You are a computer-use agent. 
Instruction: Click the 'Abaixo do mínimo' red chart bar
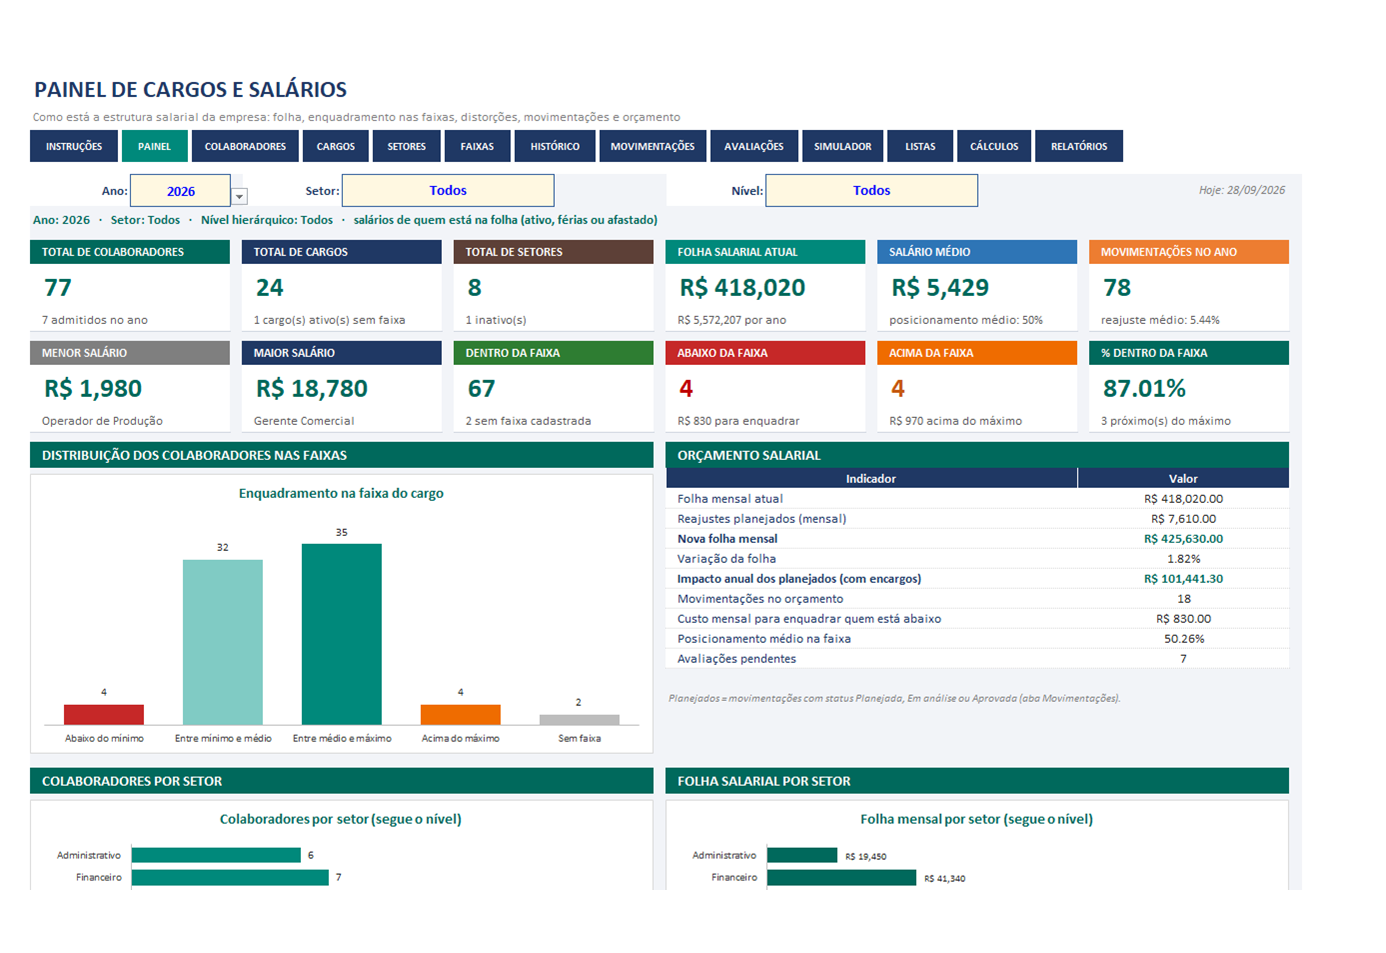click(104, 714)
